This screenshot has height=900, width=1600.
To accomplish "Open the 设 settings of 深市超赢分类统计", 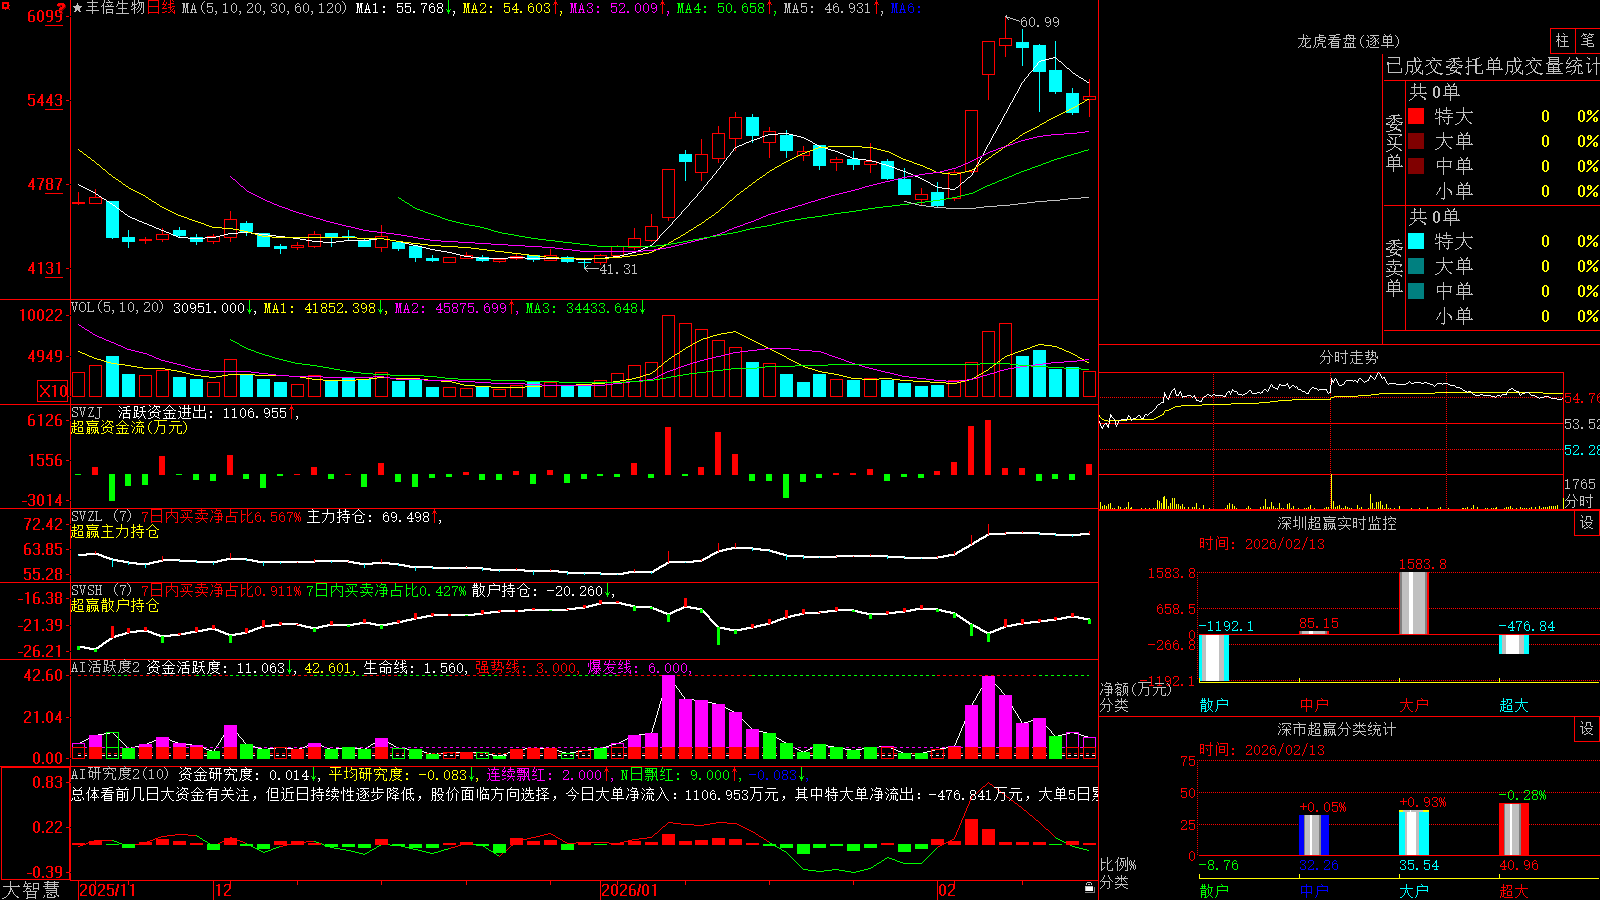I will click(x=1587, y=729).
